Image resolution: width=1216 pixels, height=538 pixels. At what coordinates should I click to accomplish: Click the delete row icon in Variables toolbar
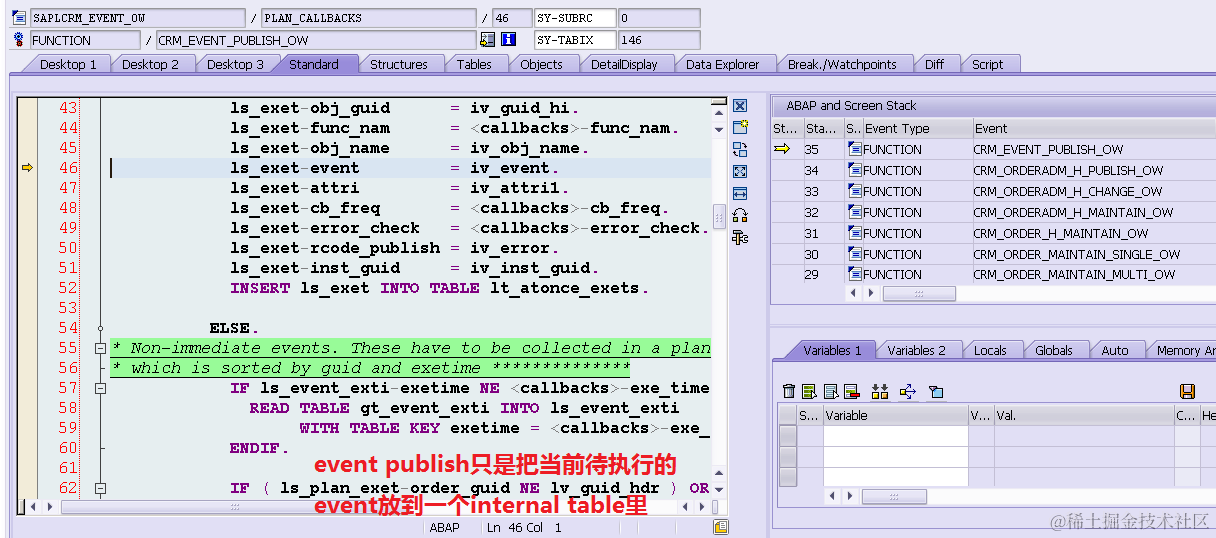851,391
